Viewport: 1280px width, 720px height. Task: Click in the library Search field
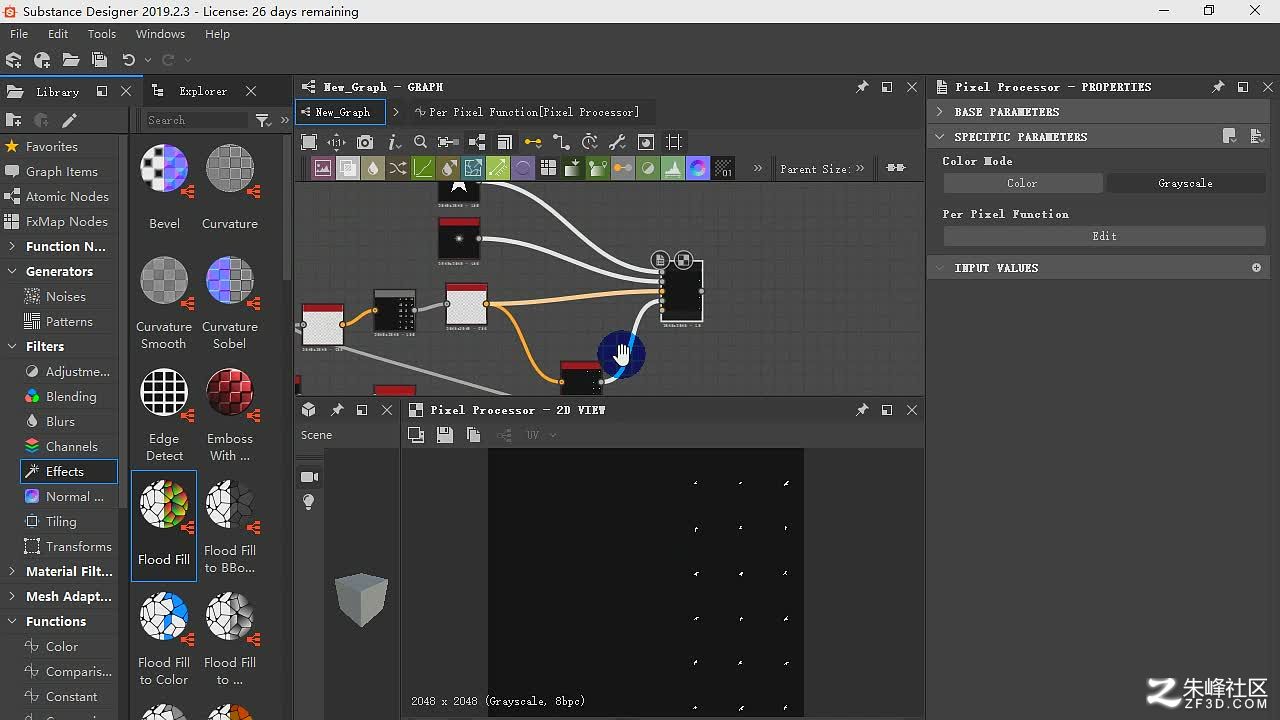(195, 120)
